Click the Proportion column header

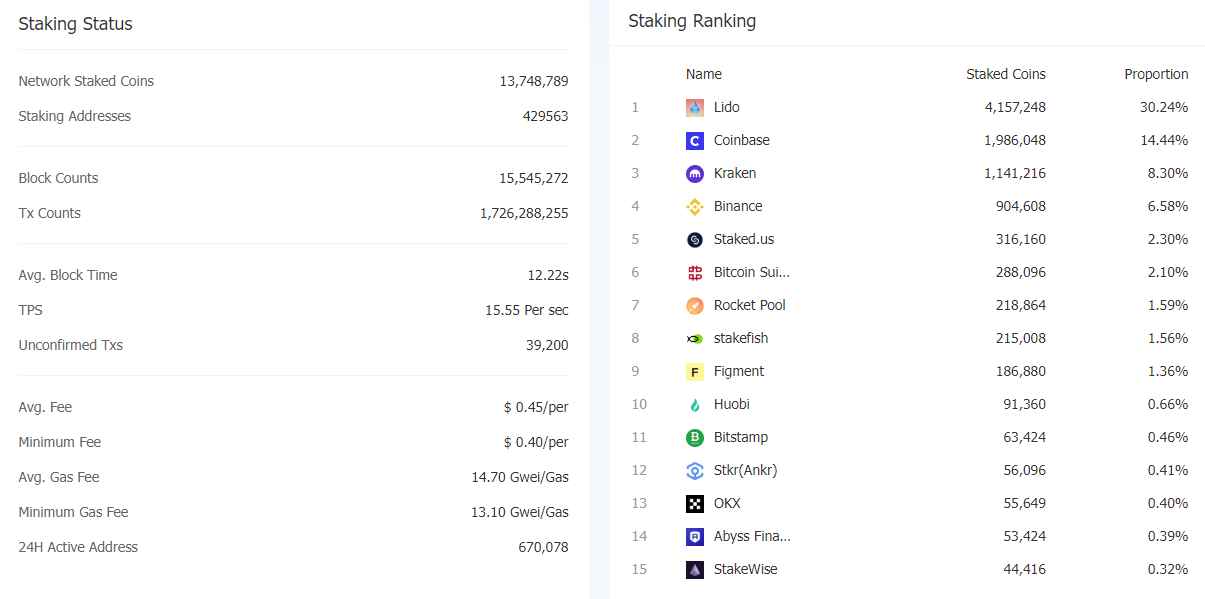click(x=1156, y=74)
